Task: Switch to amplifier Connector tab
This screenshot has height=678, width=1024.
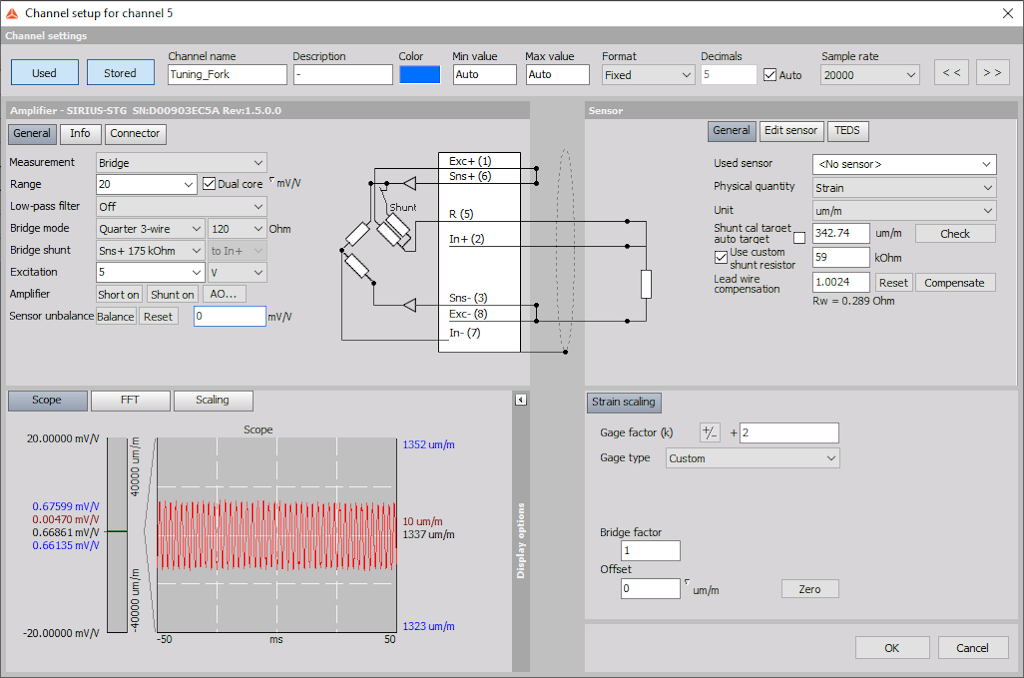Action: pos(135,133)
